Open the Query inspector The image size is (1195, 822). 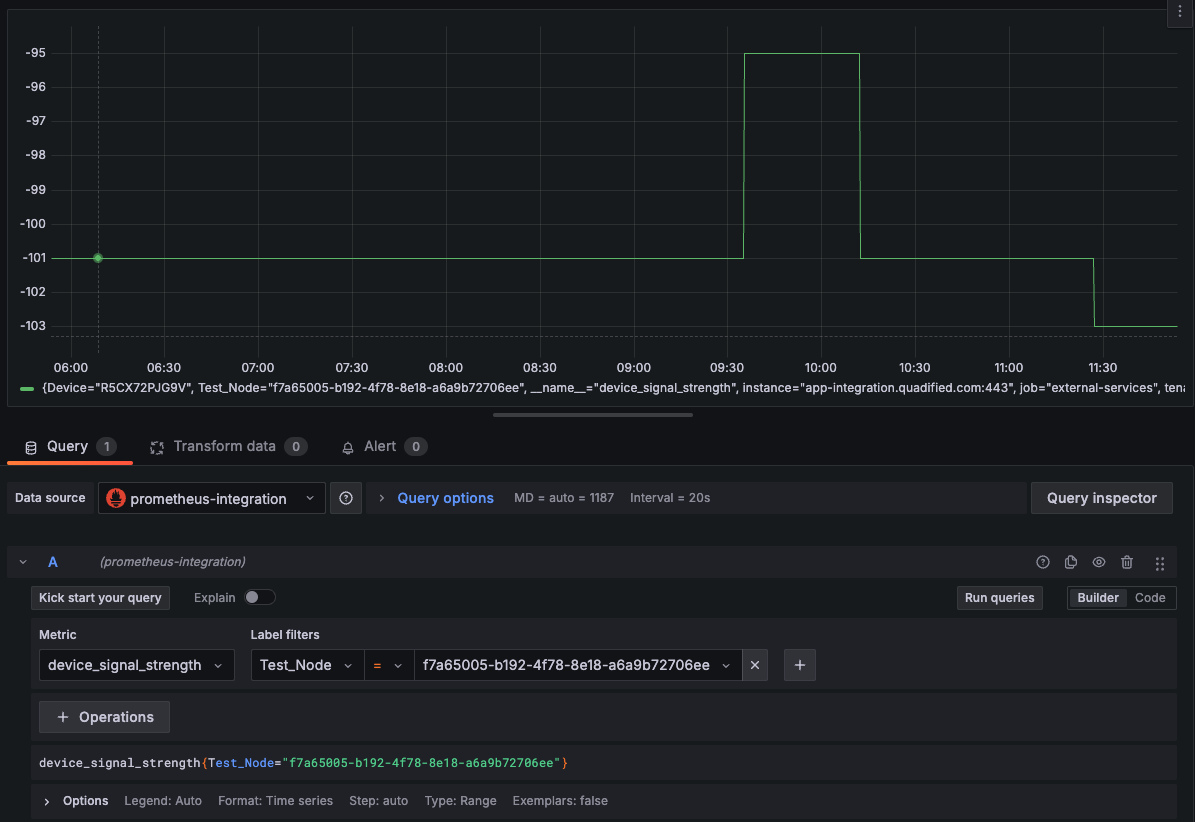[x=1101, y=498]
